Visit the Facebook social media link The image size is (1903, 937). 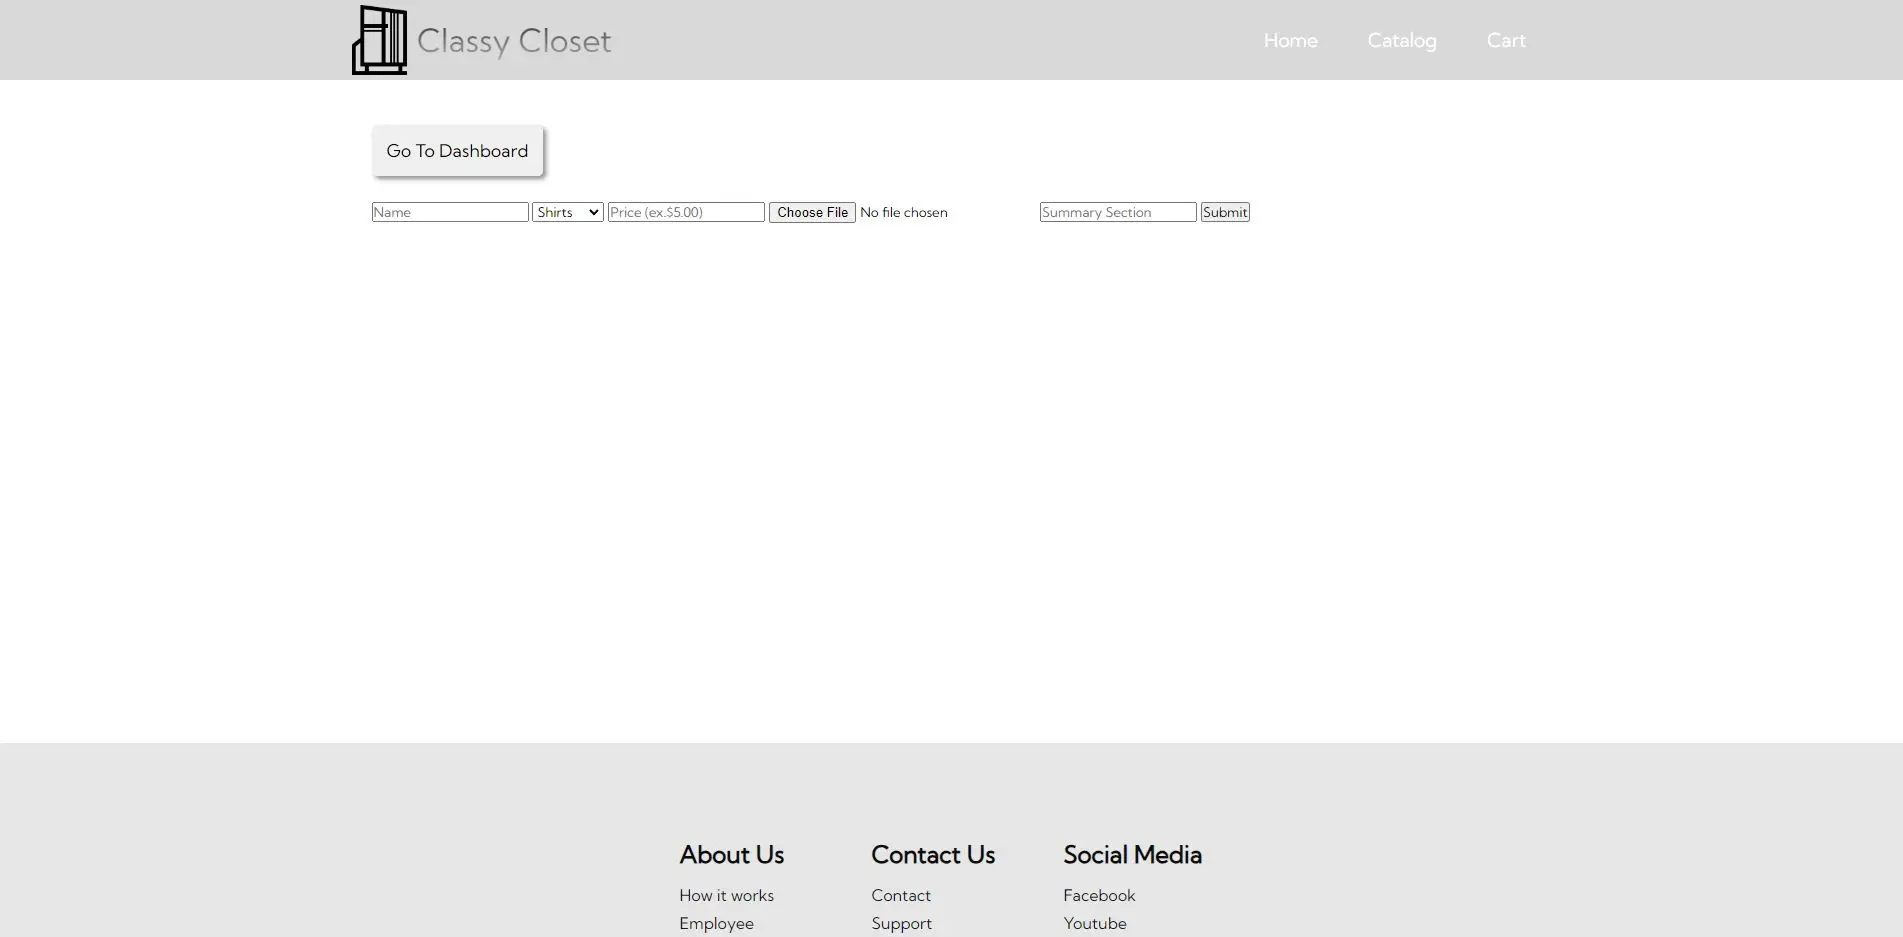(x=1099, y=895)
